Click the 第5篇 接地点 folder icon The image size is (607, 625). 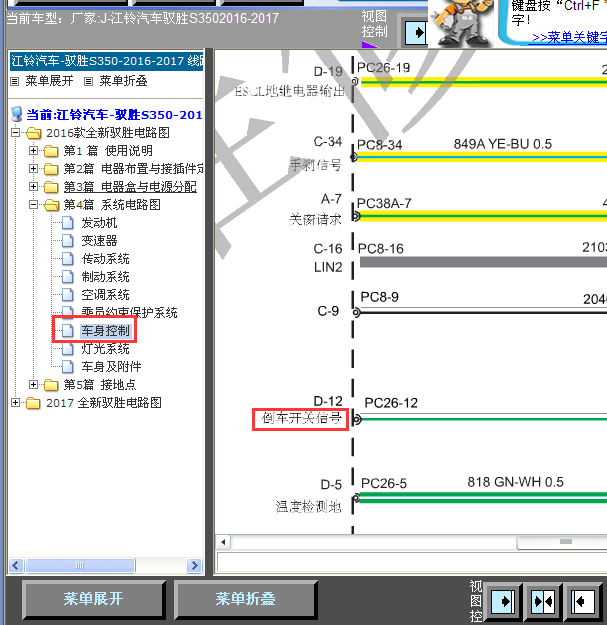[51, 385]
